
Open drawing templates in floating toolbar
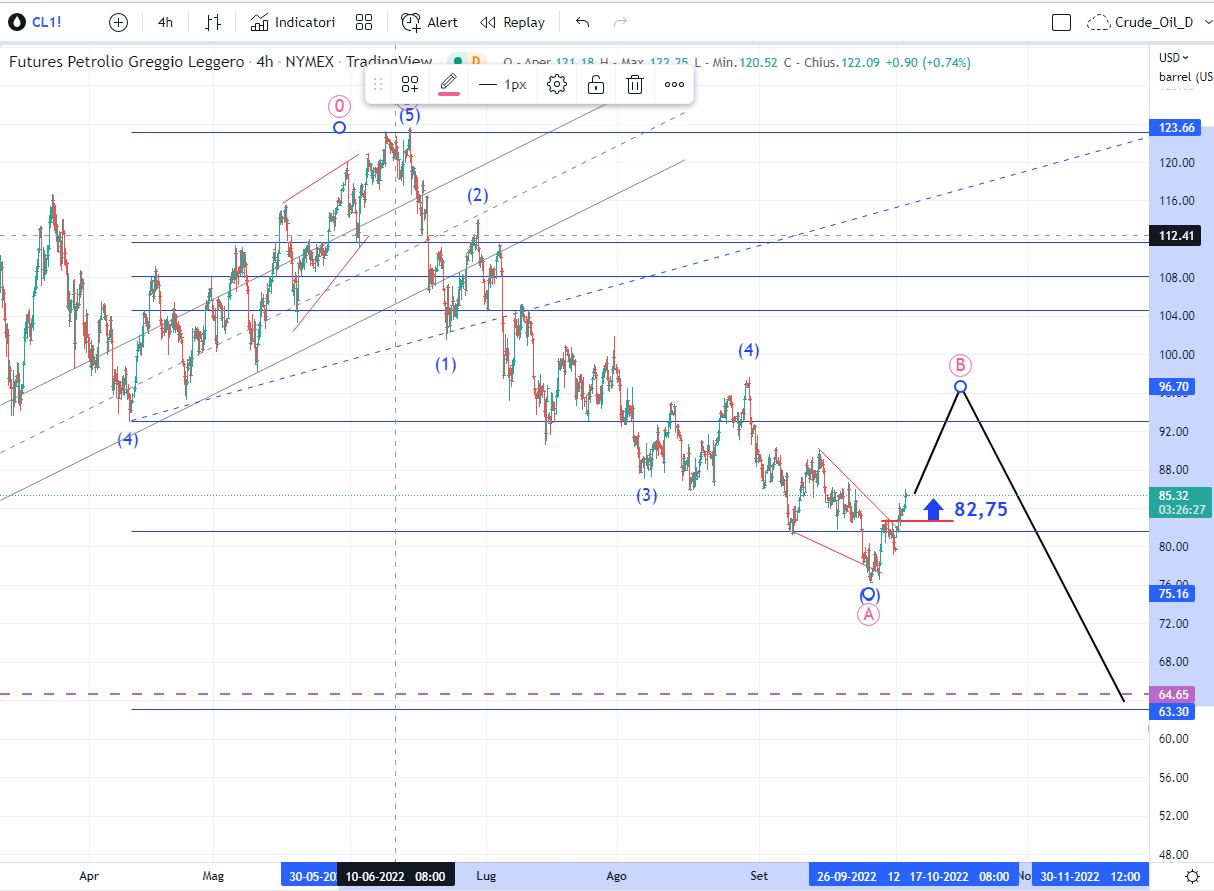click(410, 85)
